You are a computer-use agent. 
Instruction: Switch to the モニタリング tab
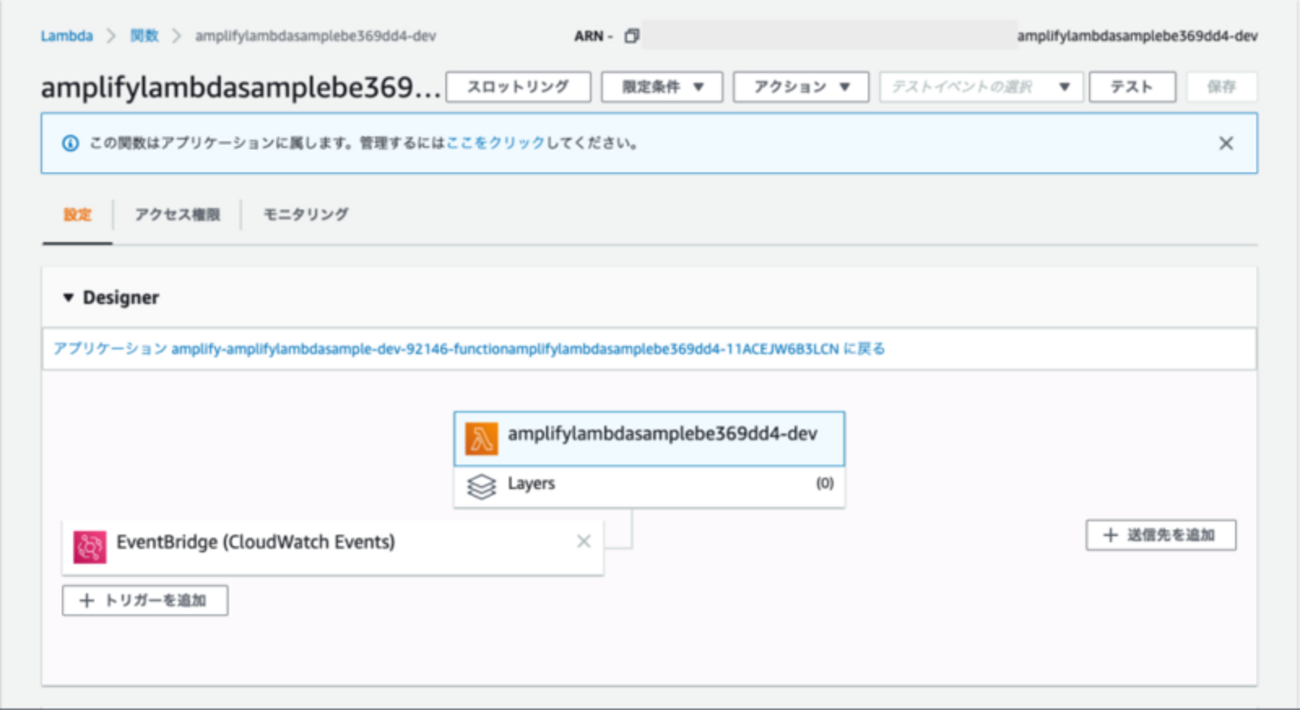tap(306, 214)
